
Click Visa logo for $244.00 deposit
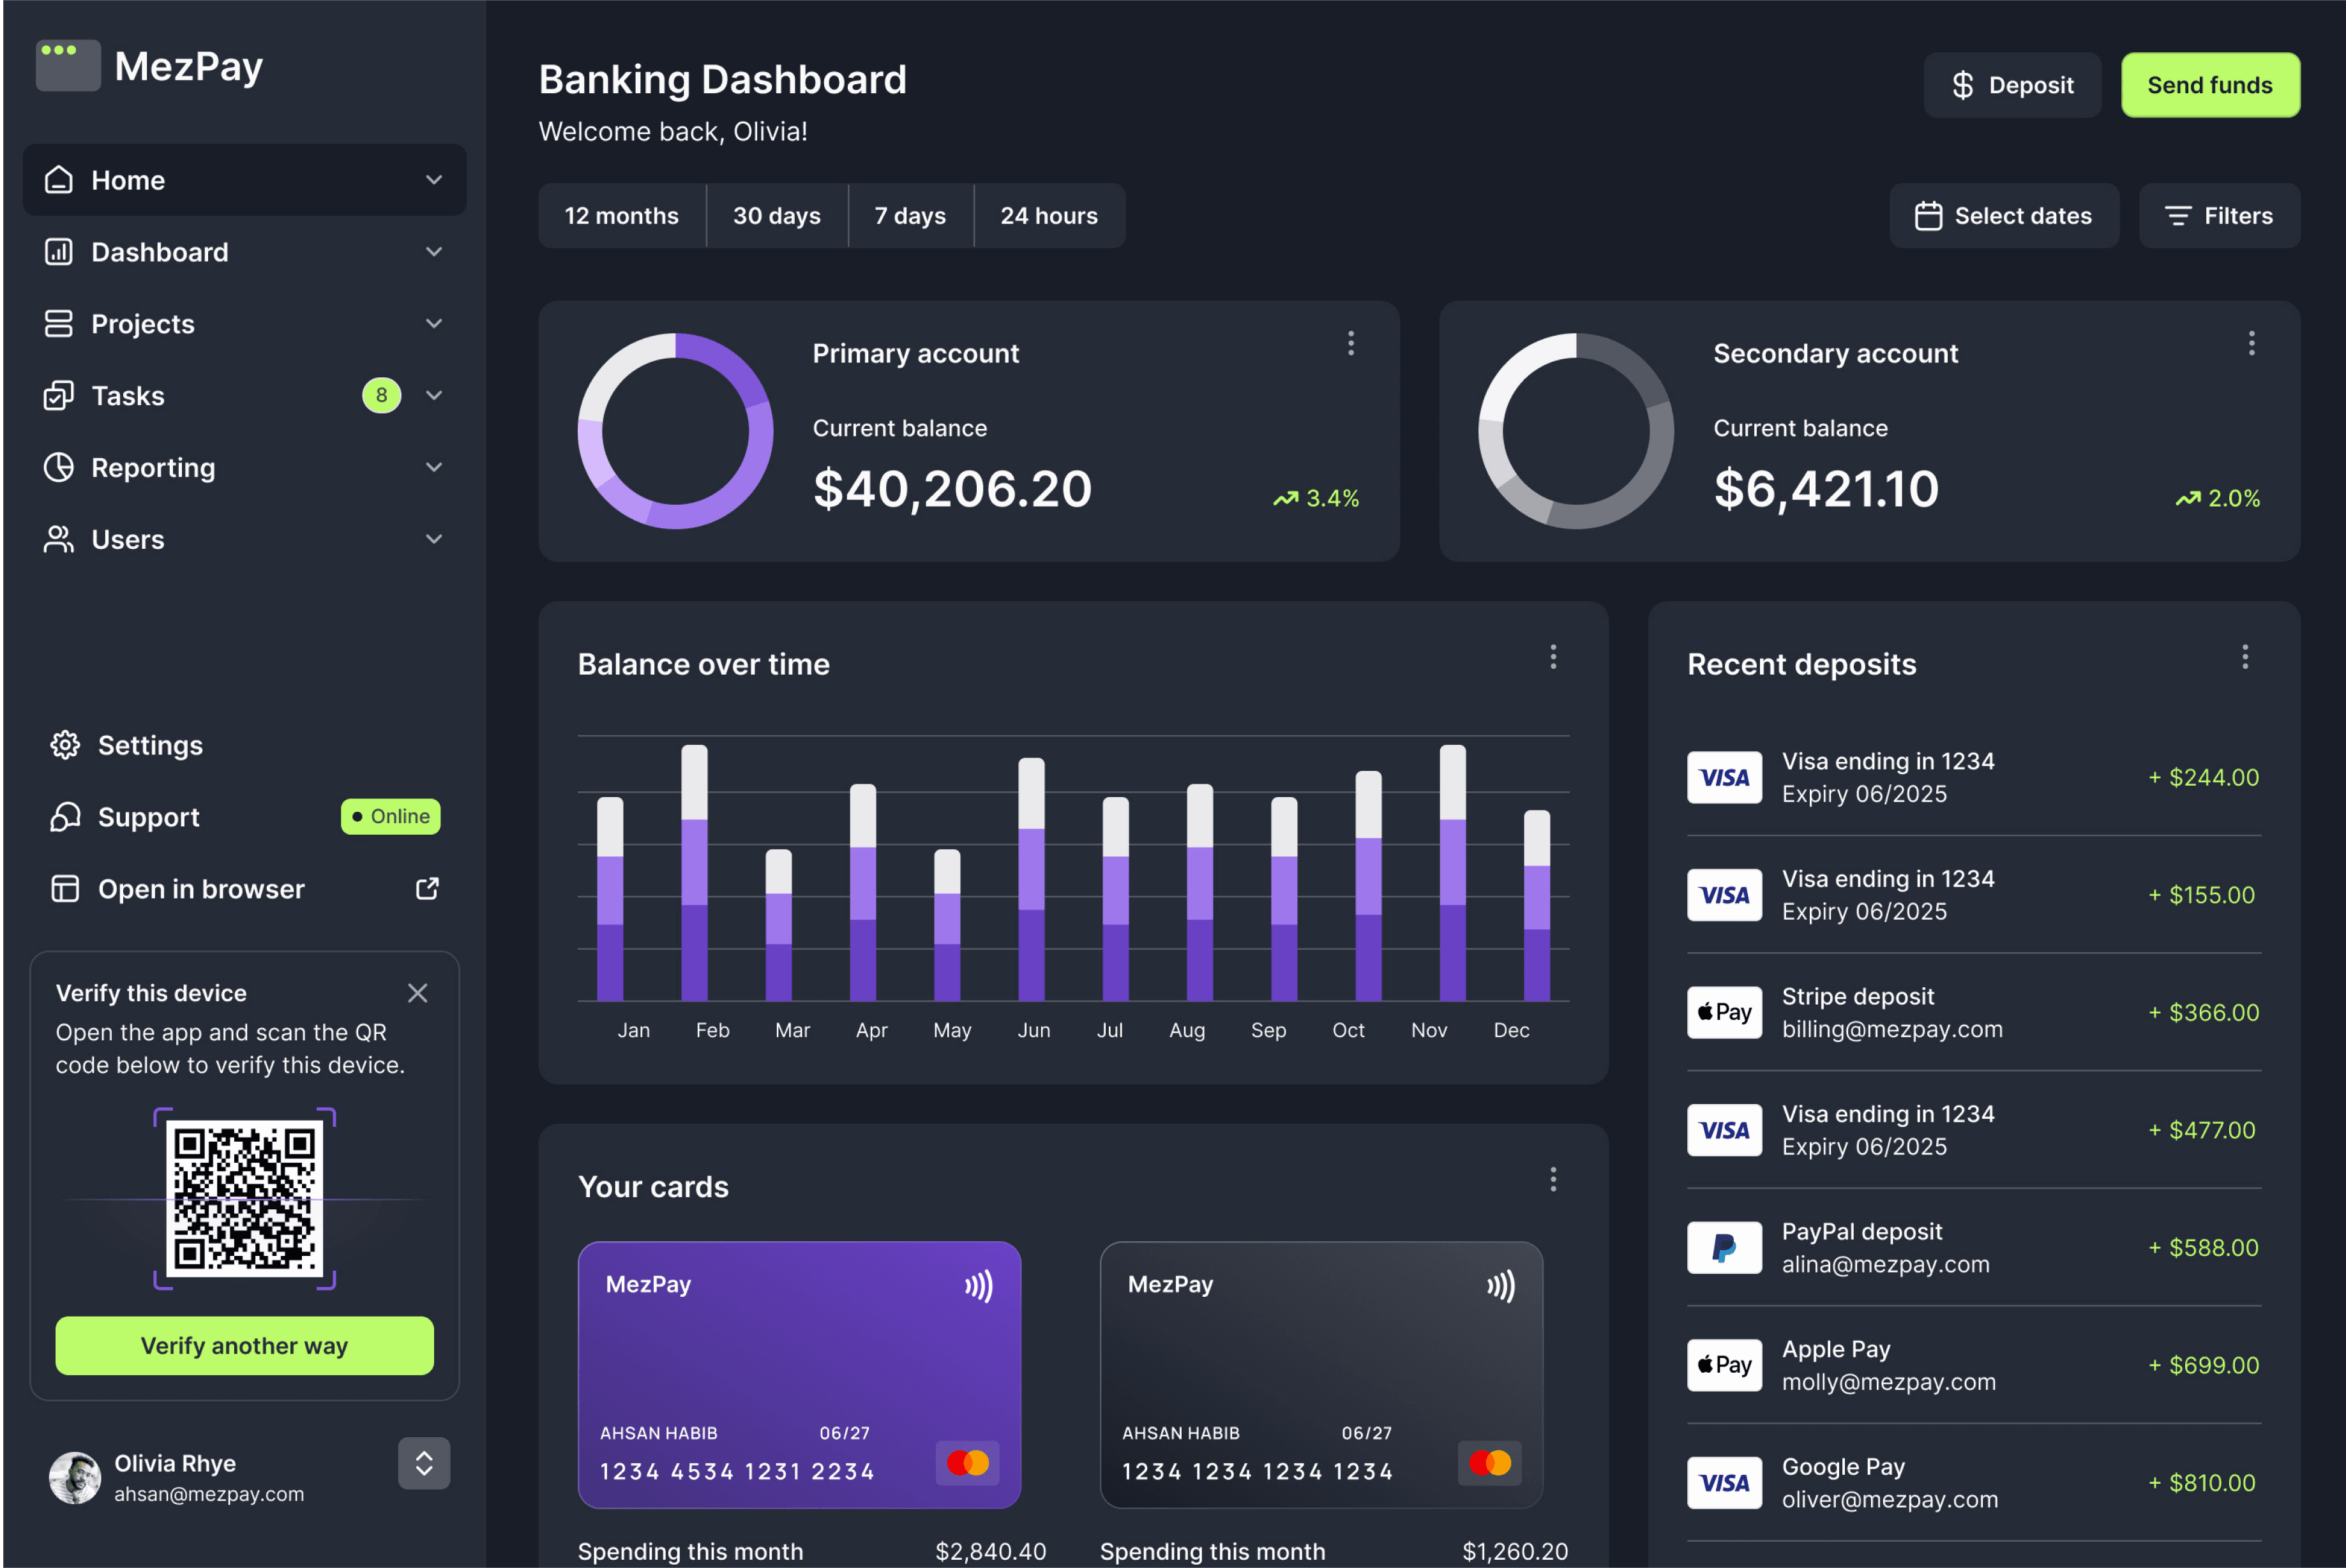[x=1725, y=777]
